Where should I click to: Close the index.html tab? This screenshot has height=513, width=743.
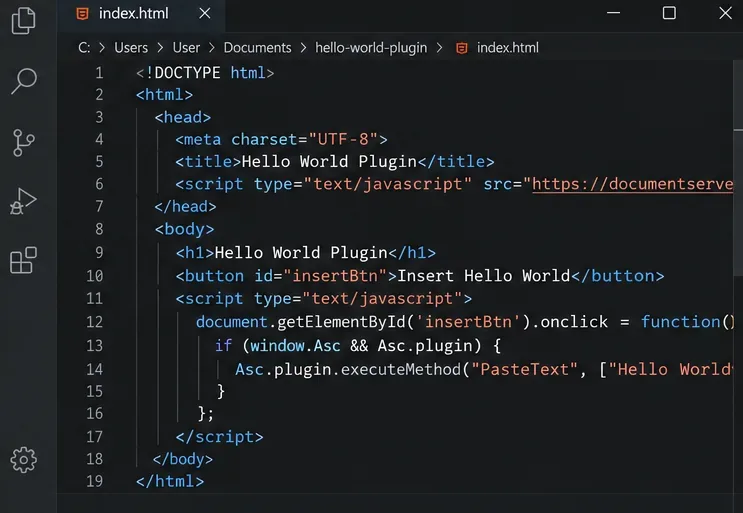tap(205, 13)
